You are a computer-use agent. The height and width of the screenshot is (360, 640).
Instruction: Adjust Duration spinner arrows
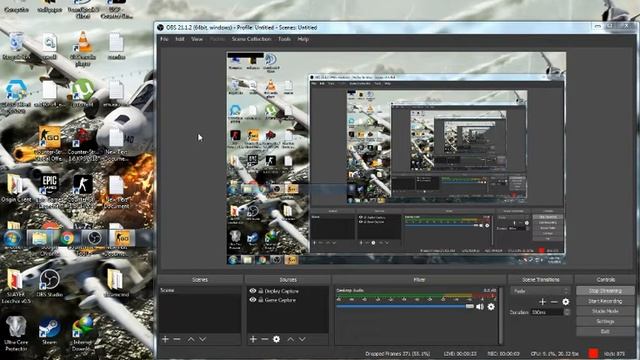pyautogui.click(x=567, y=312)
